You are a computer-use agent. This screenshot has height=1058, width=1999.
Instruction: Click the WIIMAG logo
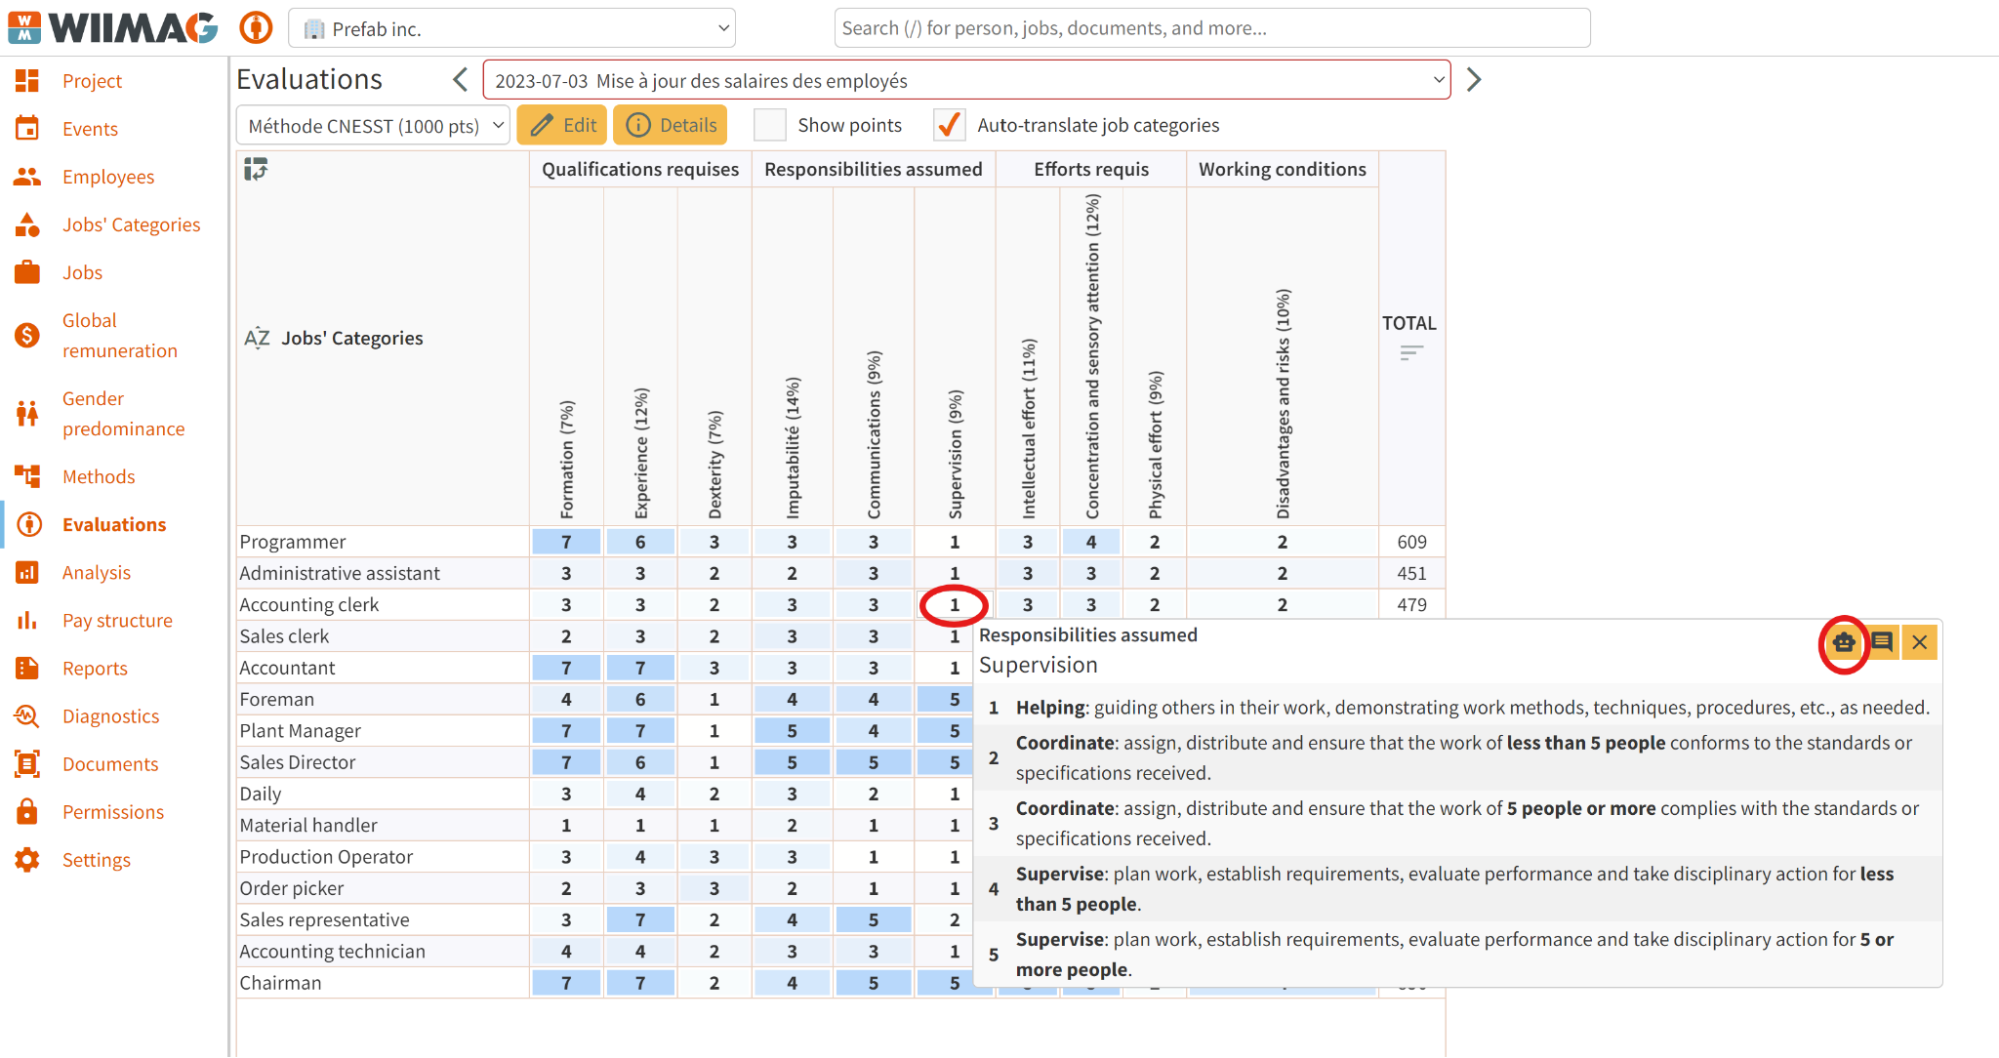(x=113, y=27)
